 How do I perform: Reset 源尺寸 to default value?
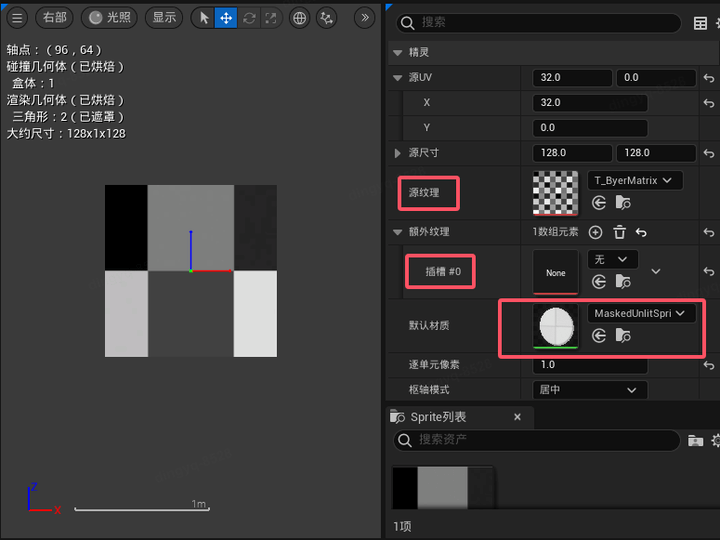709,153
